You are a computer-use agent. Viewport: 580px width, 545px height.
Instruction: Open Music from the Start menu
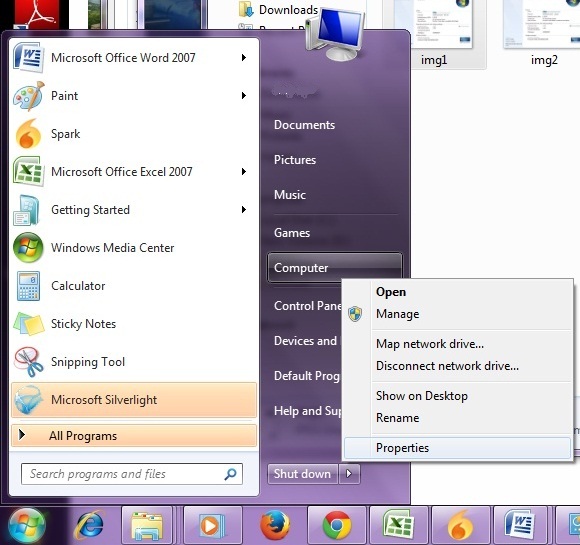290,195
